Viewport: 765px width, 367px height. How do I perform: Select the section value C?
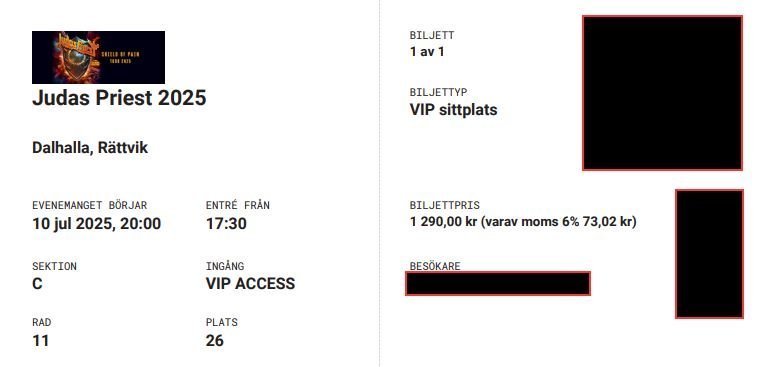(x=37, y=284)
